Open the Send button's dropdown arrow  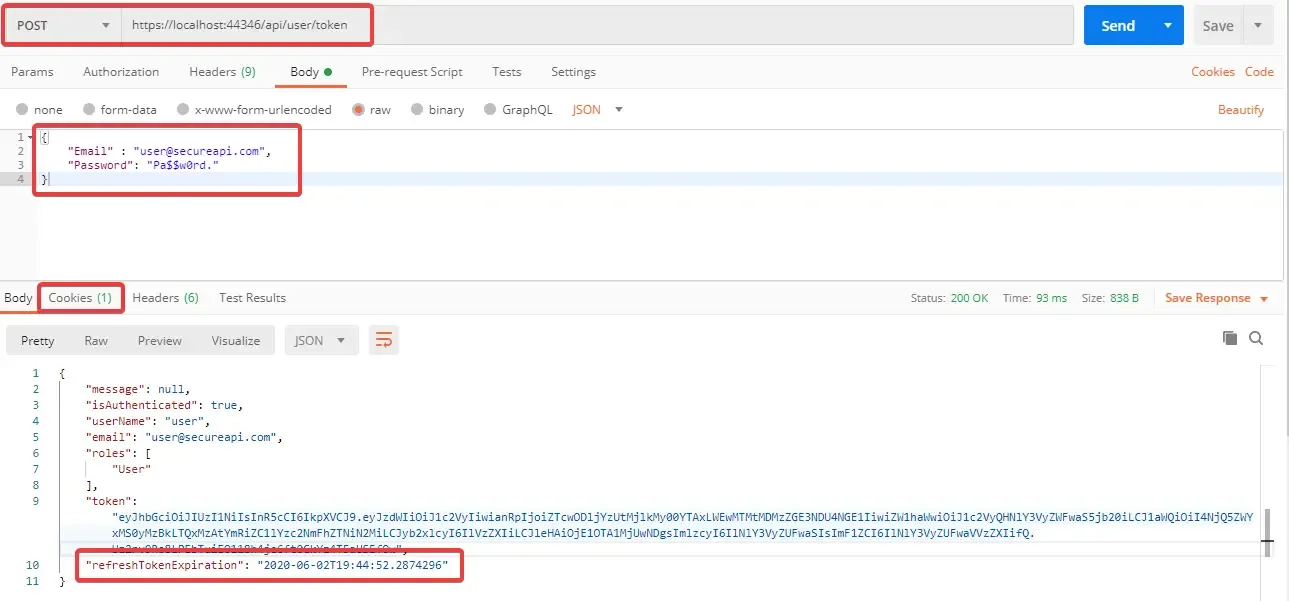tap(1167, 25)
